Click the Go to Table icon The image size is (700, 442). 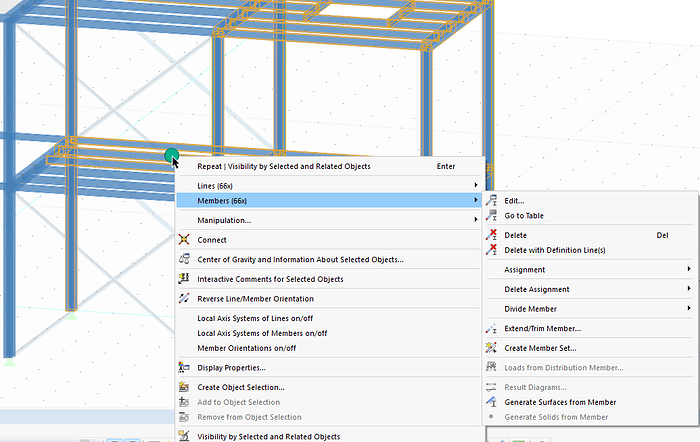[x=491, y=216]
